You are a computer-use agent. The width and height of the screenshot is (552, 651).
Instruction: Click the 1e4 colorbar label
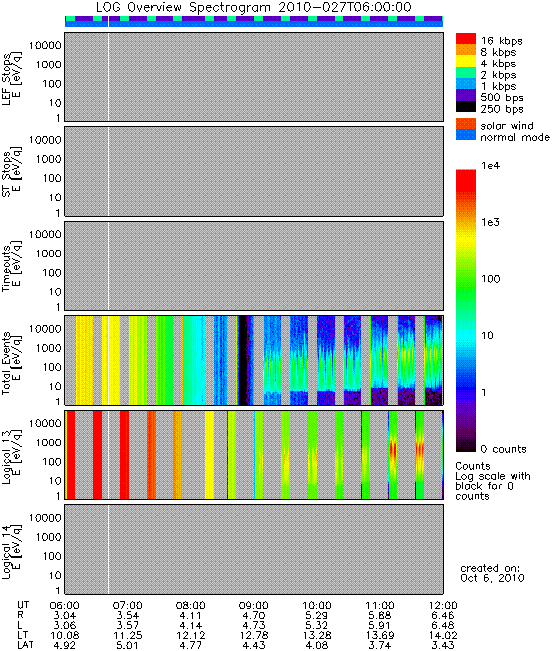pos(491,166)
